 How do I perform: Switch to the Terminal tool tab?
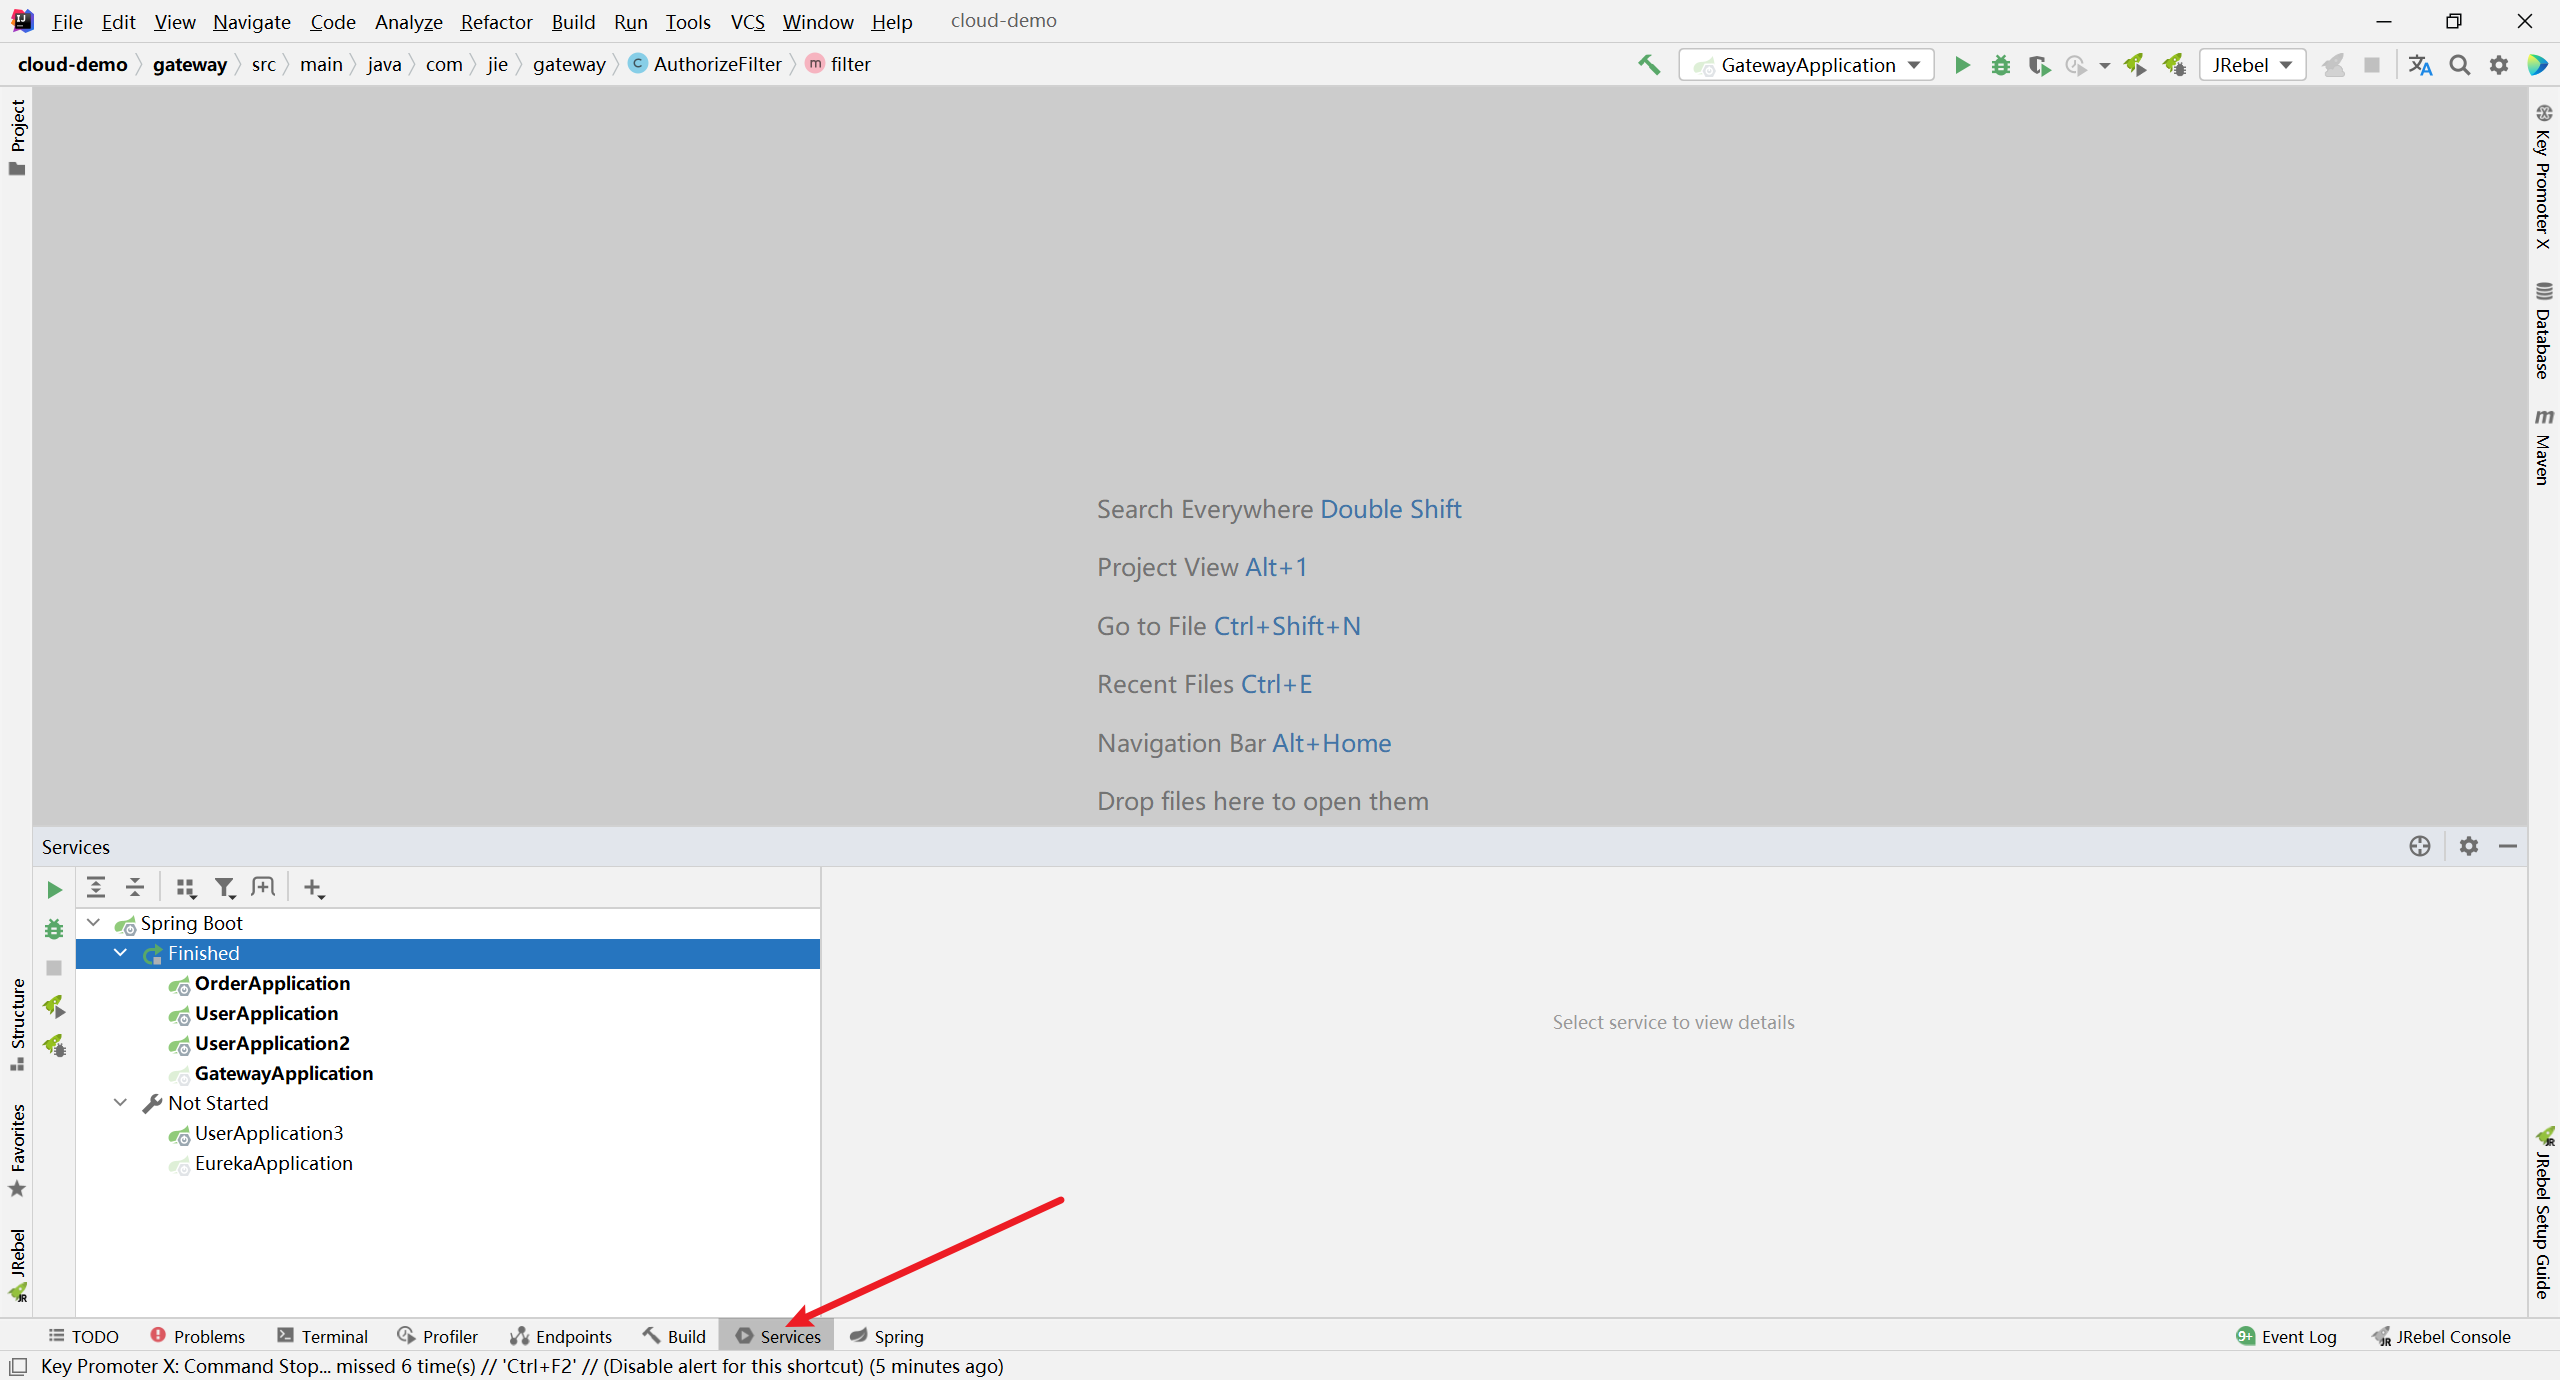323,1336
